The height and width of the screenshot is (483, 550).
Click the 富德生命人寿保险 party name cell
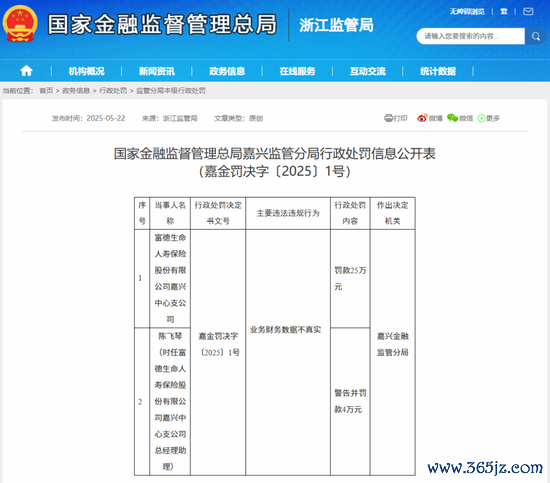pos(170,279)
